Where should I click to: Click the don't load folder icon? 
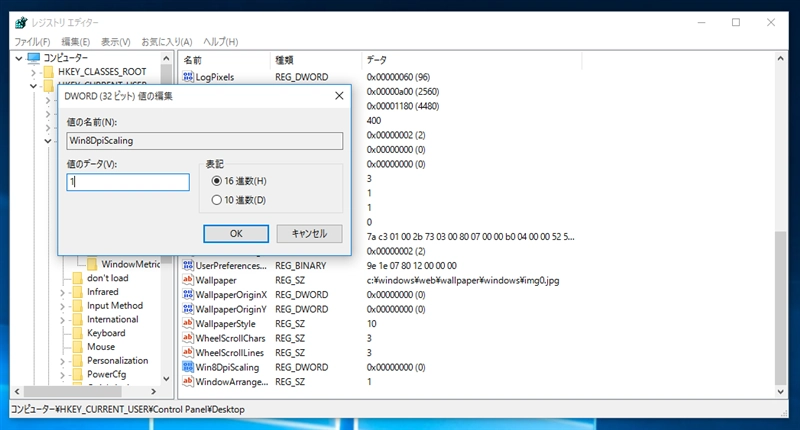78,277
